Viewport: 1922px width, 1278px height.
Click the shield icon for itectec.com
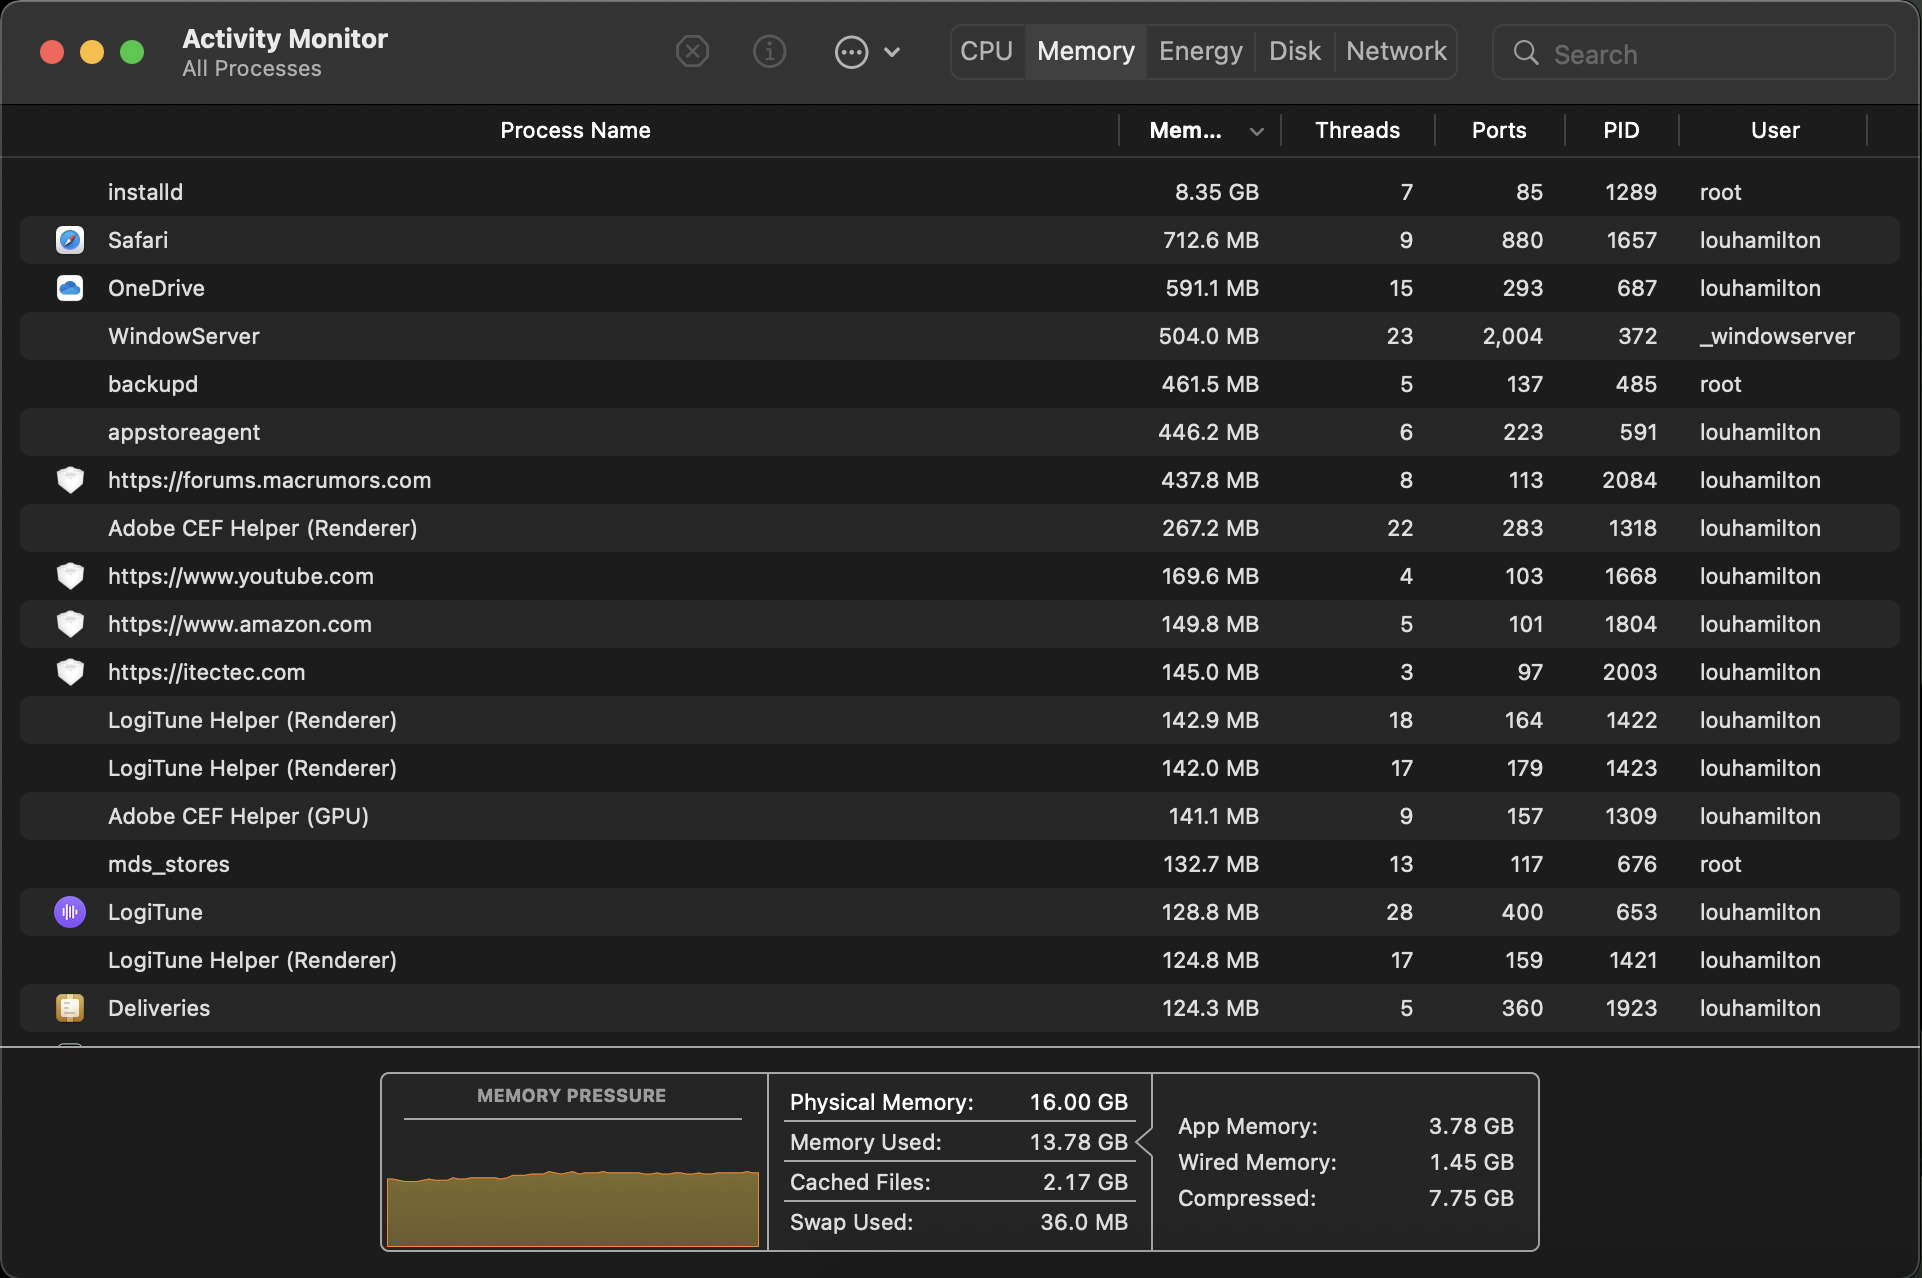click(x=70, y=672)
